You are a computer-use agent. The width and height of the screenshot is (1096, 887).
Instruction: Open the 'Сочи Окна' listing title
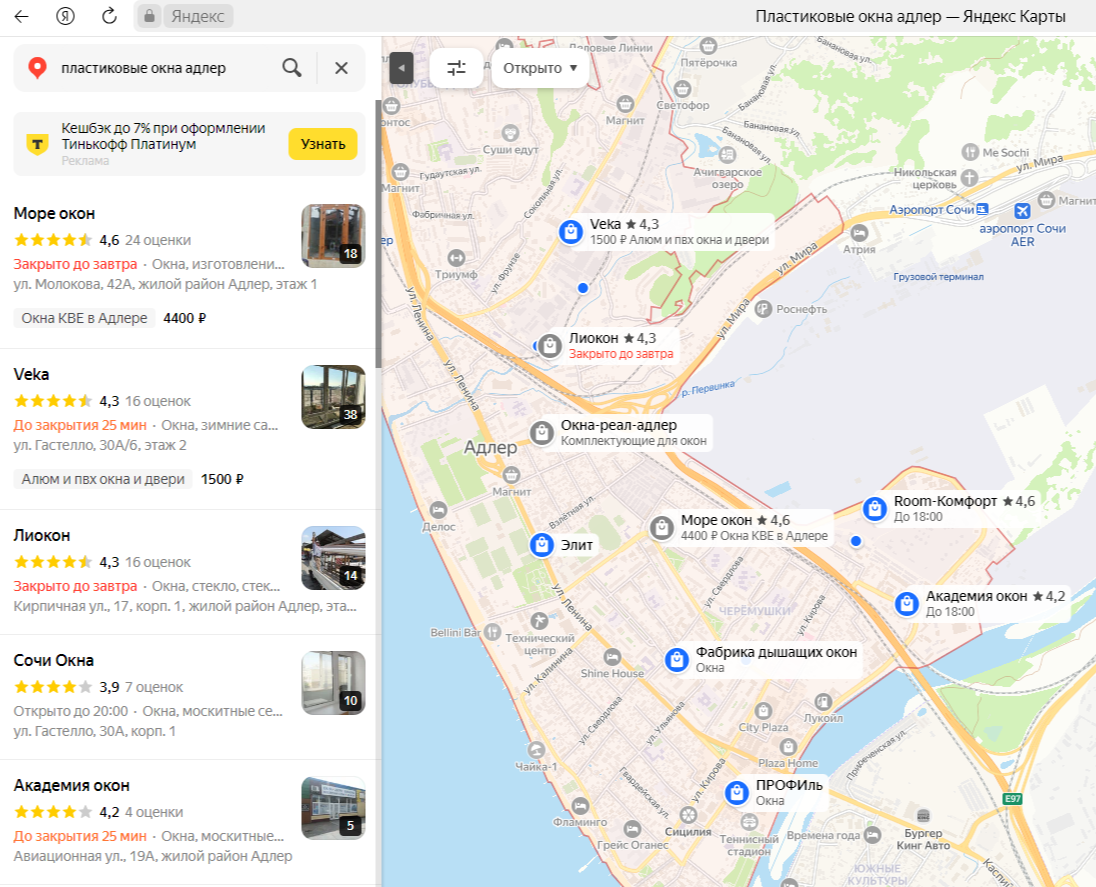pos(54,661)
